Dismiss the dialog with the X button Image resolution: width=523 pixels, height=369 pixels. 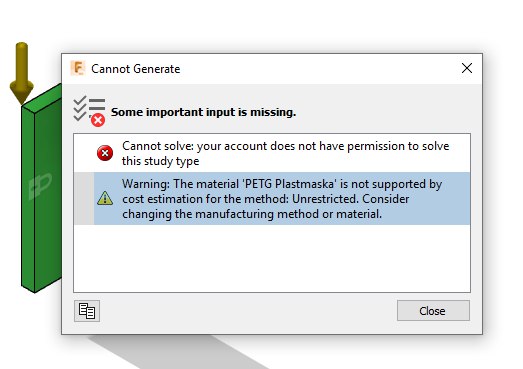[467, 68]
